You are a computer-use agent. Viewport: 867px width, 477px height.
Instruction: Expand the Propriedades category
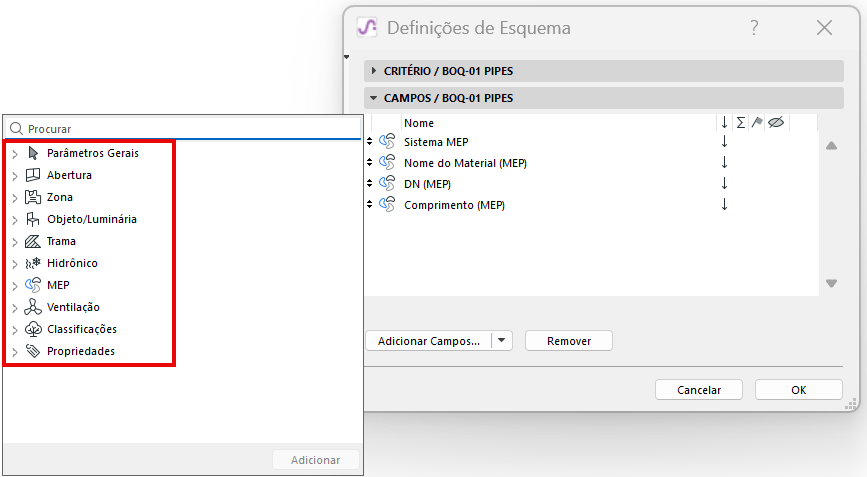(x=15, y=352)
